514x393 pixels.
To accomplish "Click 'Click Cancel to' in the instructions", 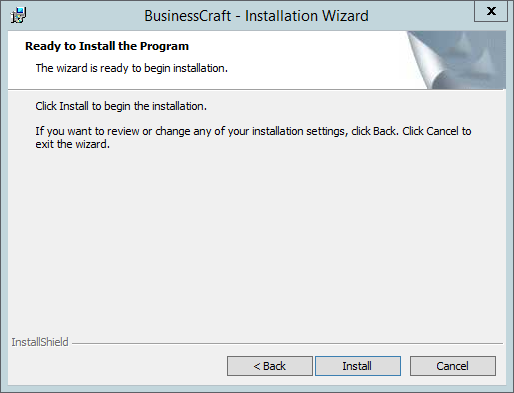I will 437,131.
